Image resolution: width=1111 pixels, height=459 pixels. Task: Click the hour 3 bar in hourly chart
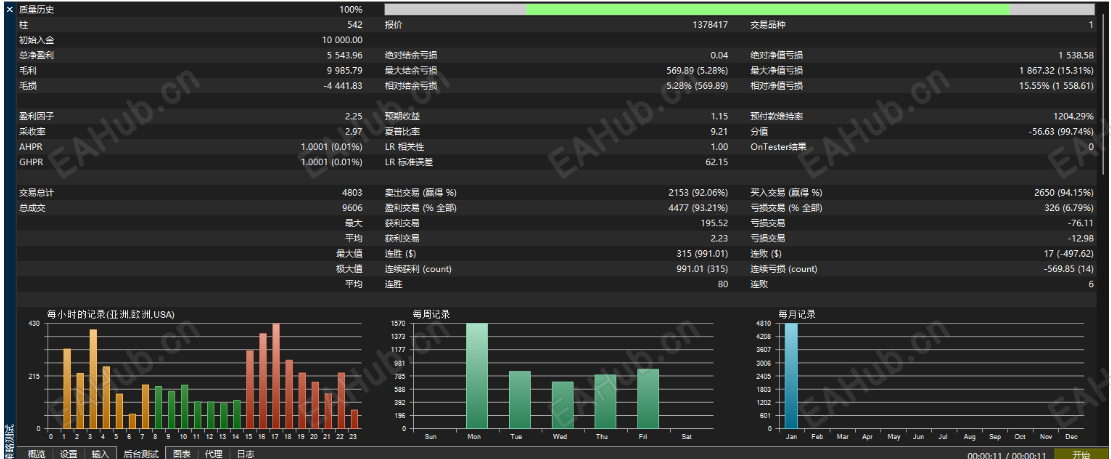(x=94, y=379)
